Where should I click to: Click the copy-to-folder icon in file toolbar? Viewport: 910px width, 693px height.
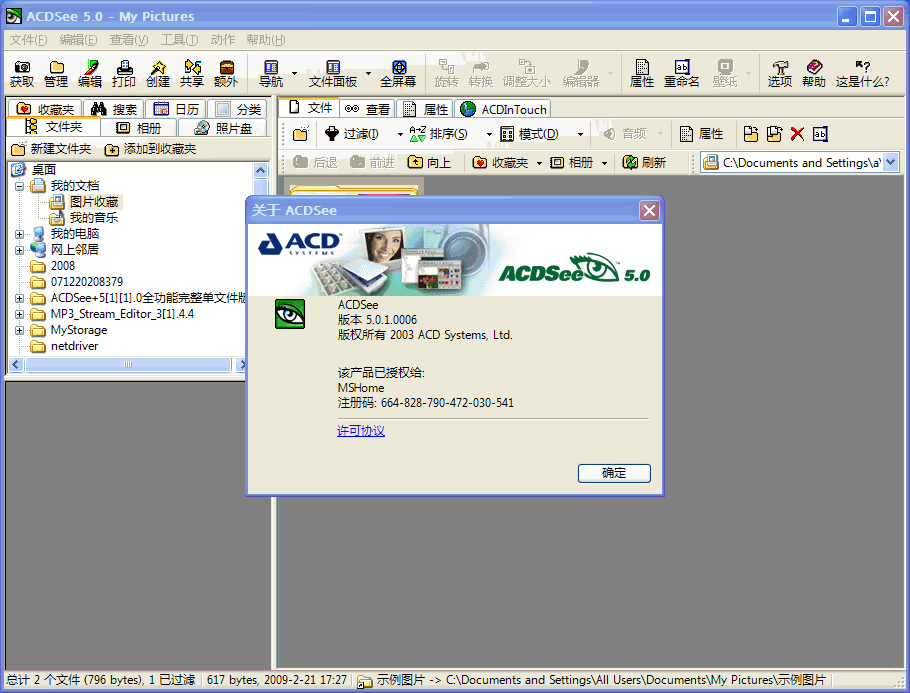coord(751,134)
